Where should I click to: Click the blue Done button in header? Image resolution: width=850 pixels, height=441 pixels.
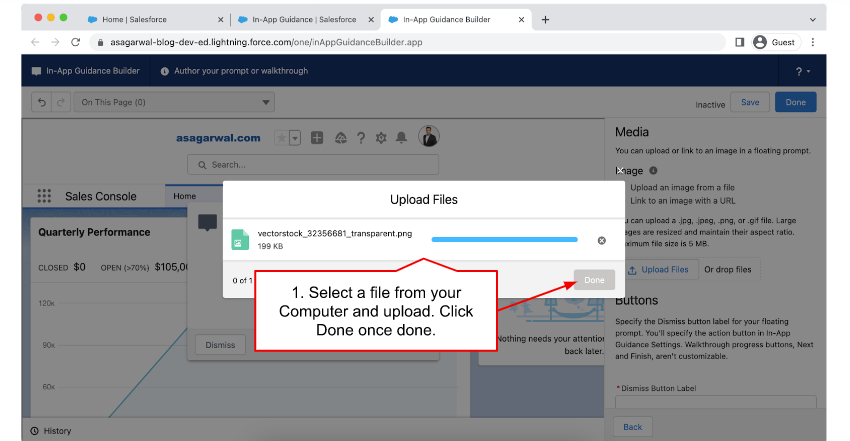(x=795, y=102)
